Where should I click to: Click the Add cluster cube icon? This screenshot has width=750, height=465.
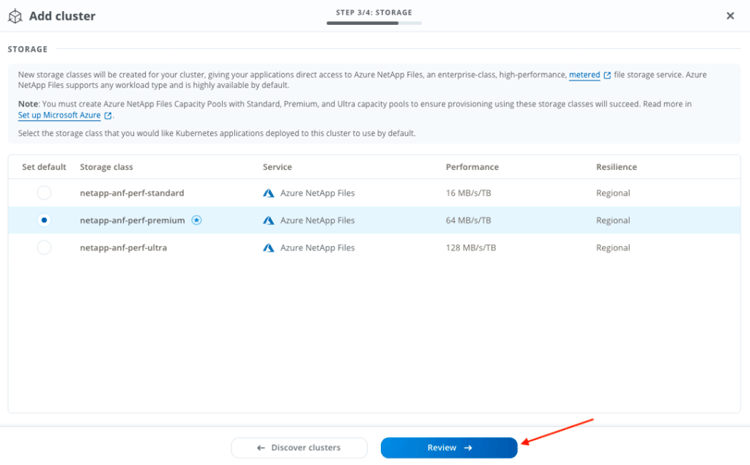click(15, 16)
